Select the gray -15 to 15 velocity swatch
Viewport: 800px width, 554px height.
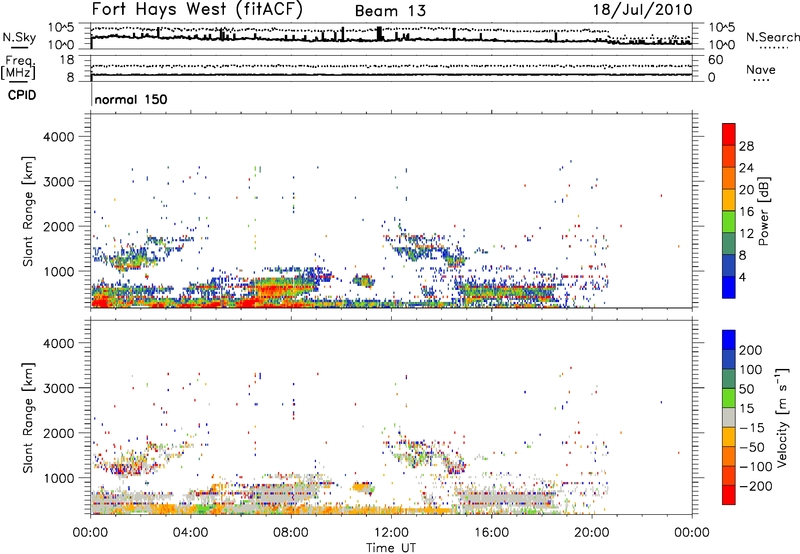click(729, 417)
